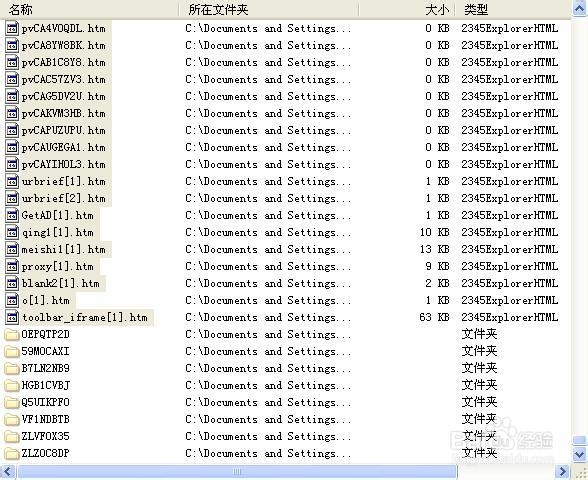Click 2345ExplorerHTML type of qing1[1].htm
The width and height of the screenshot is (588, 480).
(x=510, y=232)
